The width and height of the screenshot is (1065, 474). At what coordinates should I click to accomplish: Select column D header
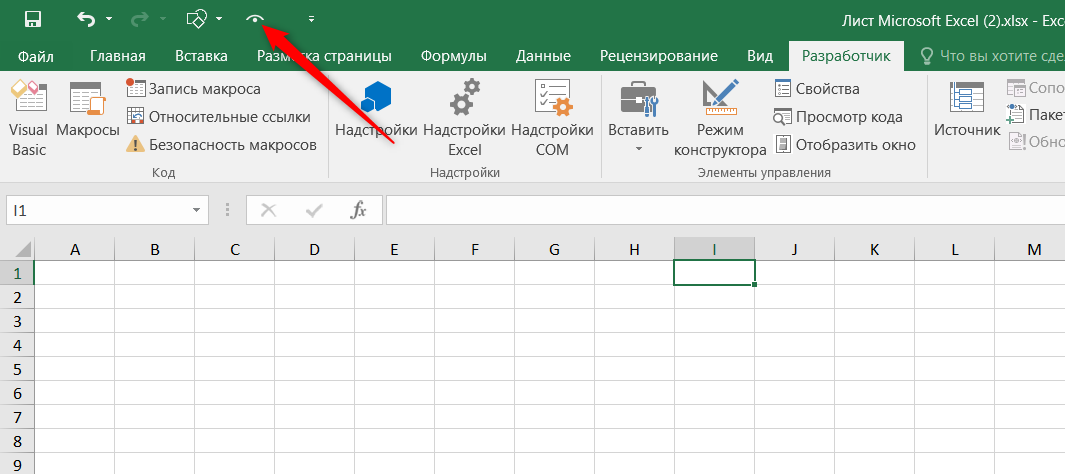314,249
